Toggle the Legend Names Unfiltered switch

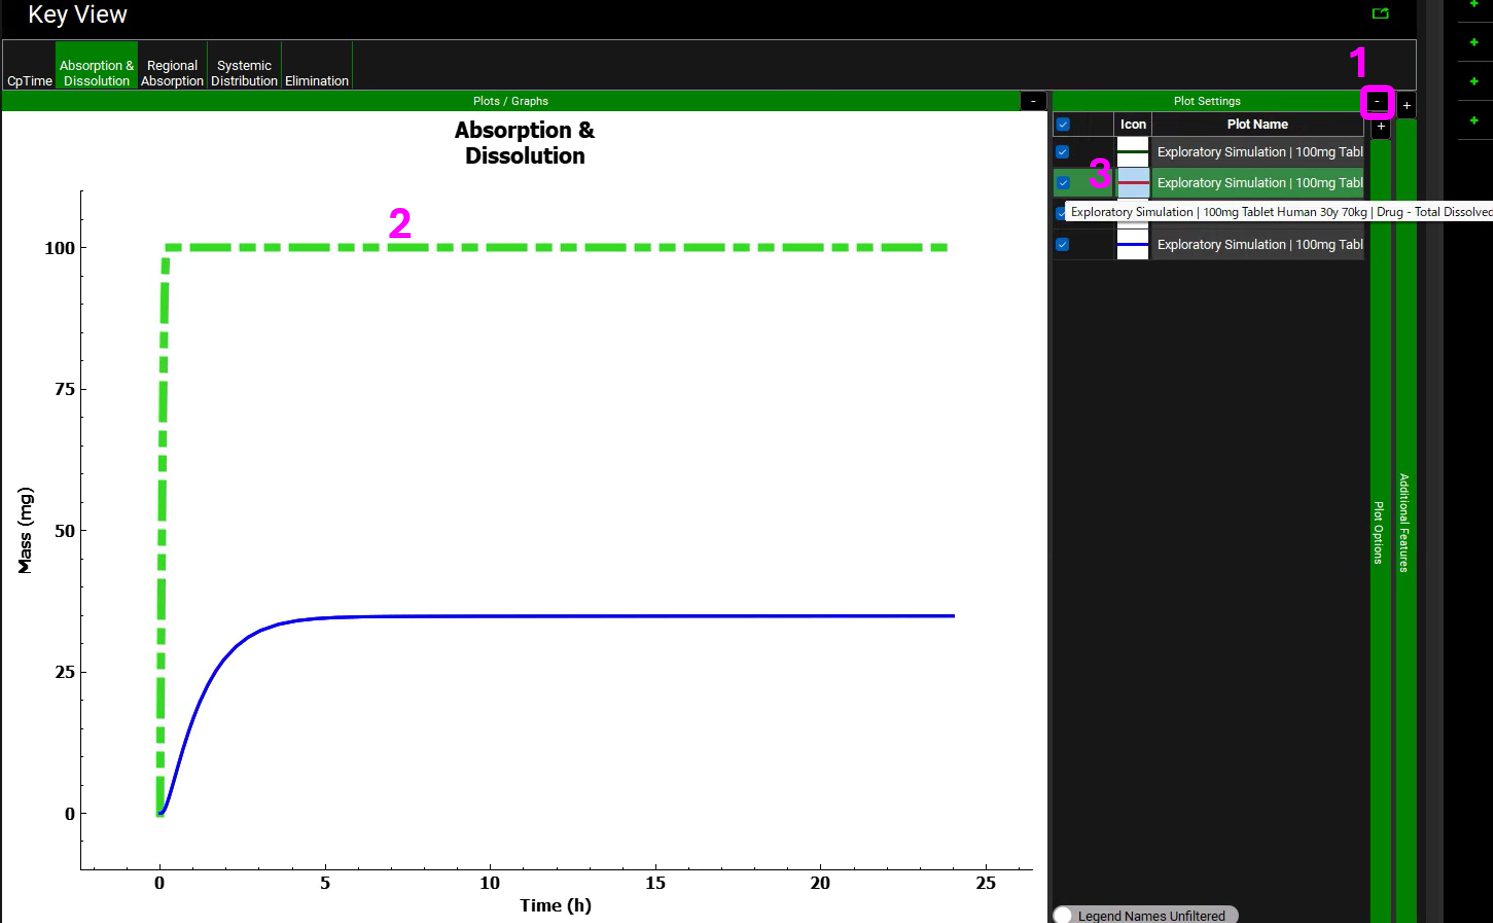[1063, 915]
